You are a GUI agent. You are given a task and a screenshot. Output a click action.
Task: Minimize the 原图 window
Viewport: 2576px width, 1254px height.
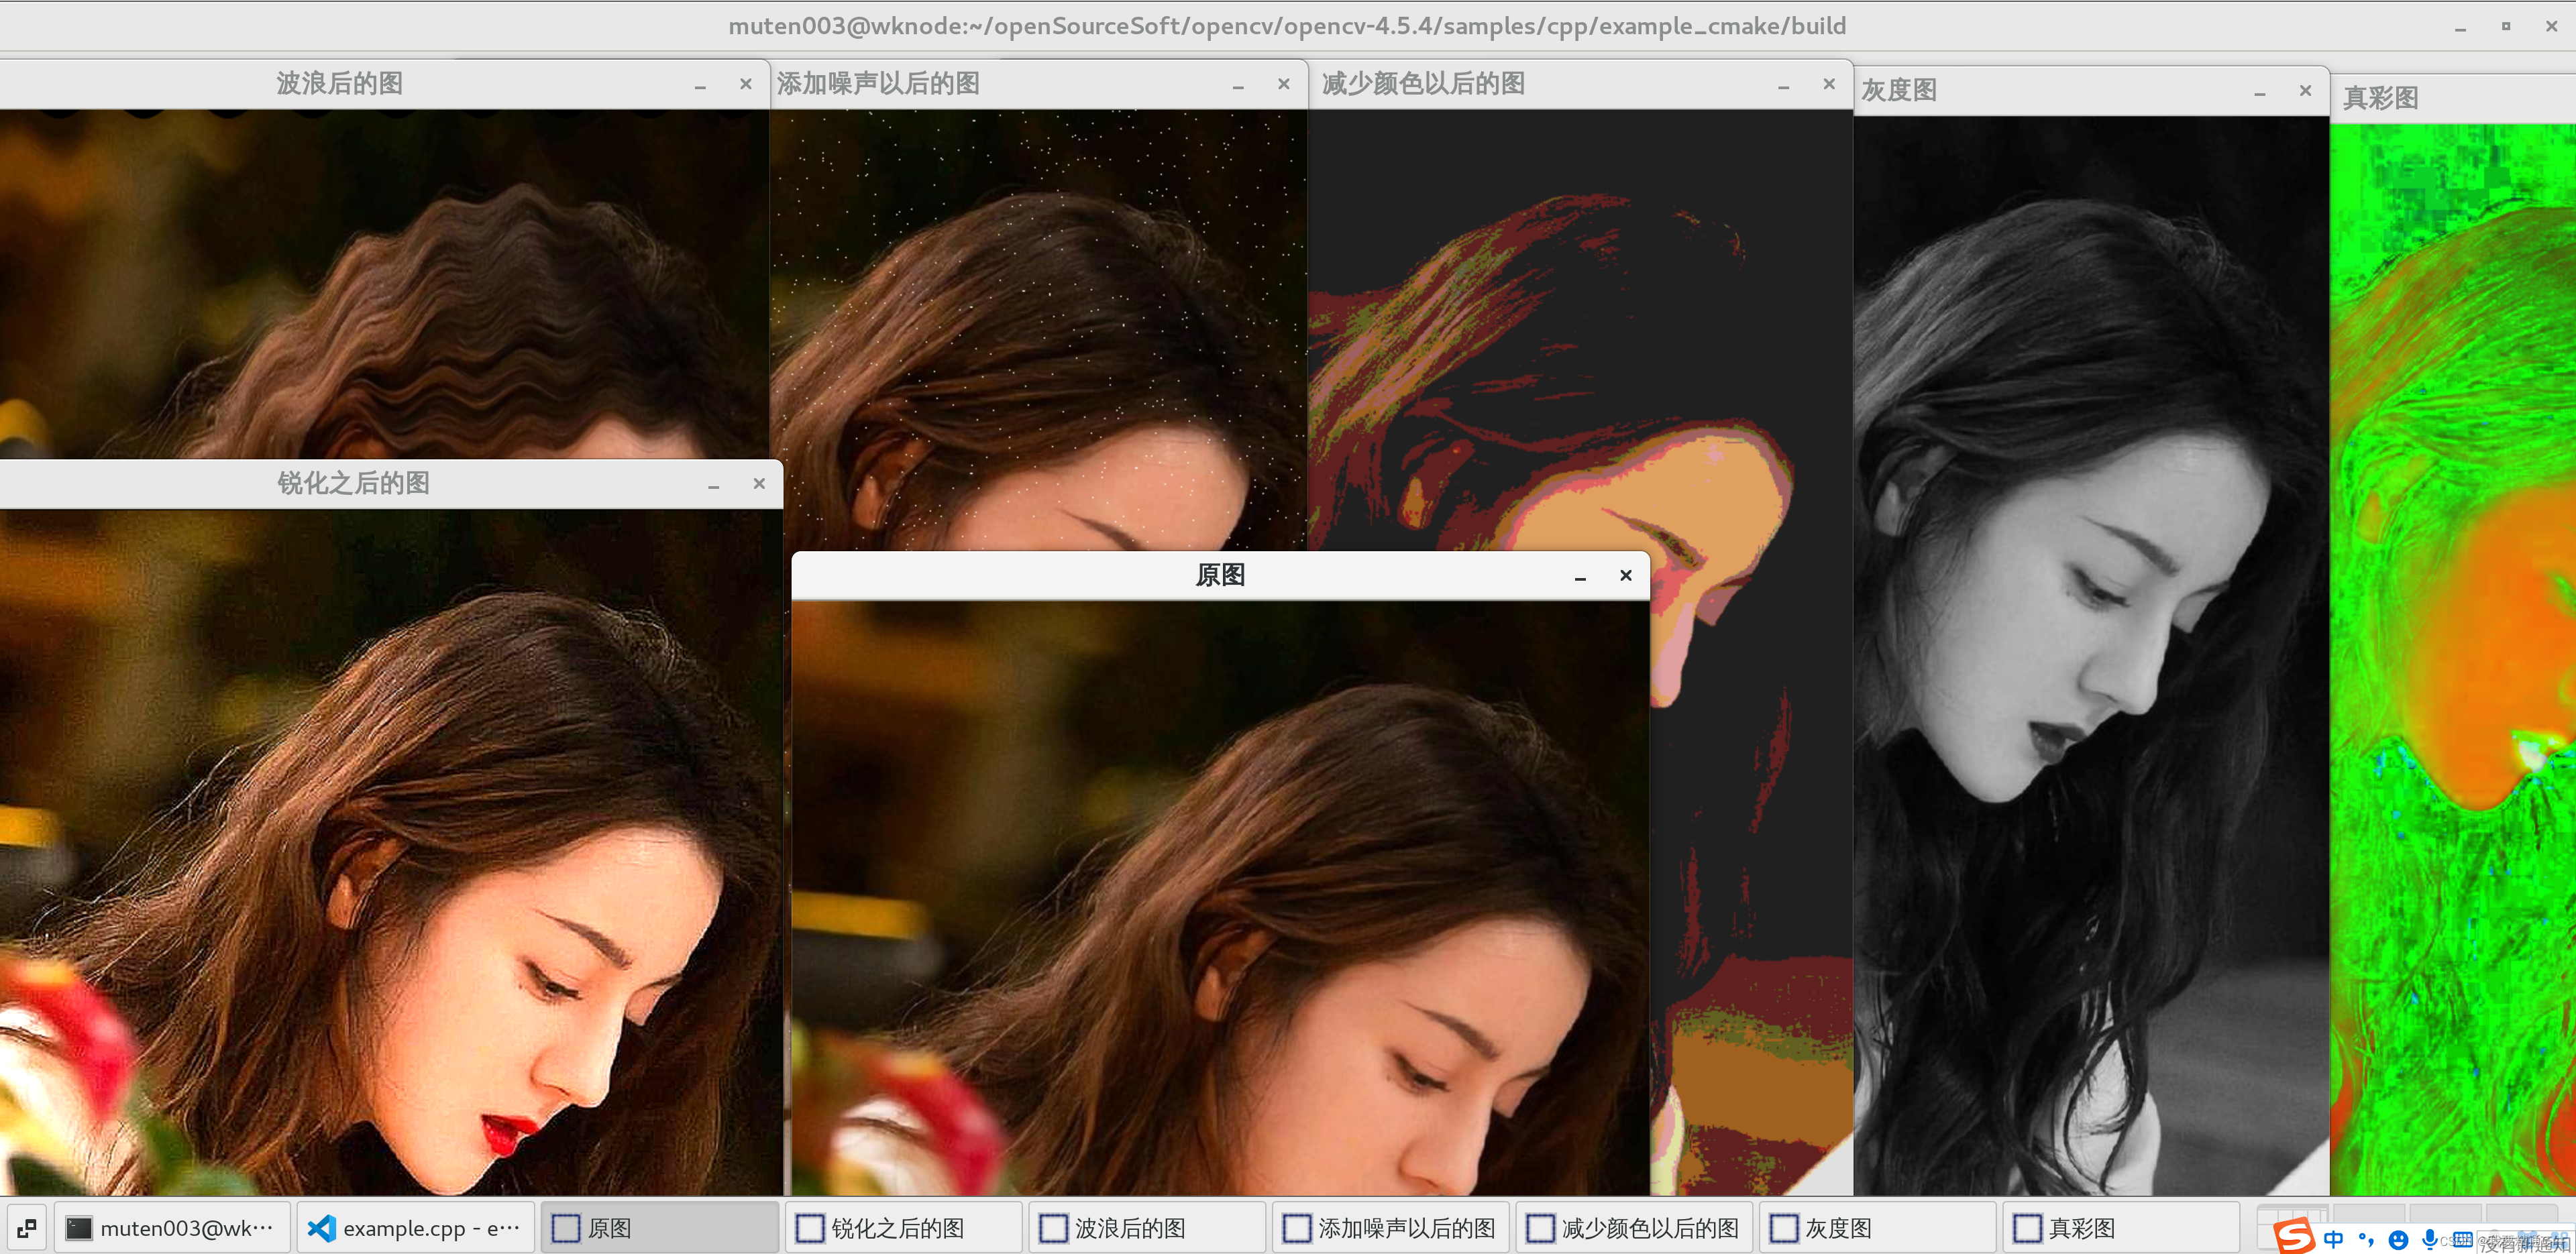[1580, 576]
